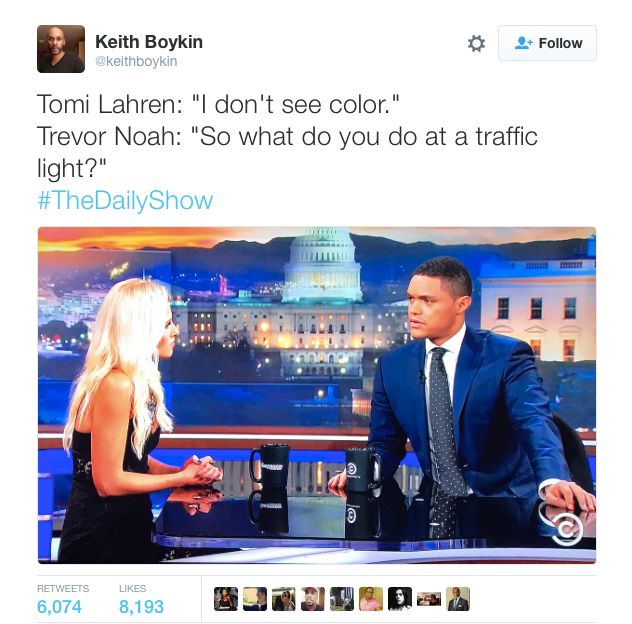This screenshot has height=624, width=632.
Task: Open the @keithboykin handle link
Action: [x=136, y=61]
